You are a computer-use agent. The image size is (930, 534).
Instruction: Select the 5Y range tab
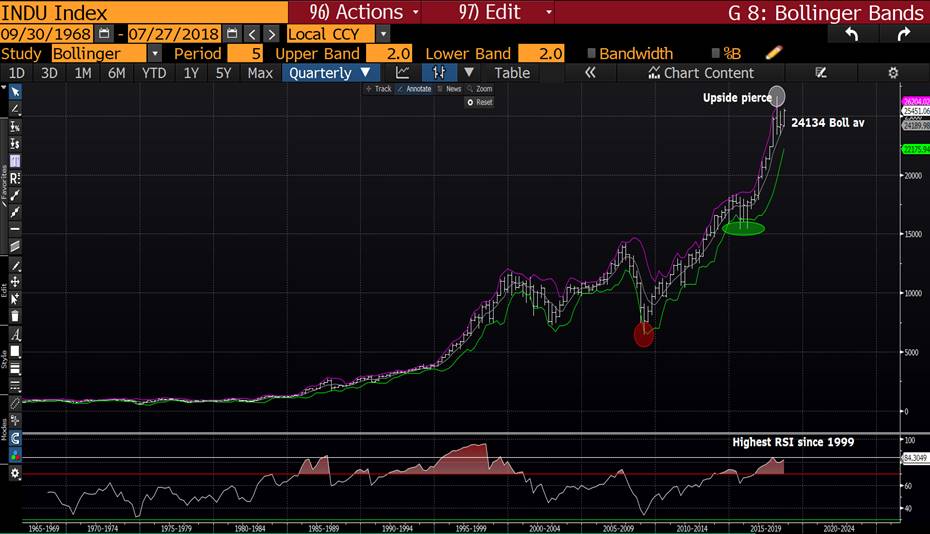point(223,72)
